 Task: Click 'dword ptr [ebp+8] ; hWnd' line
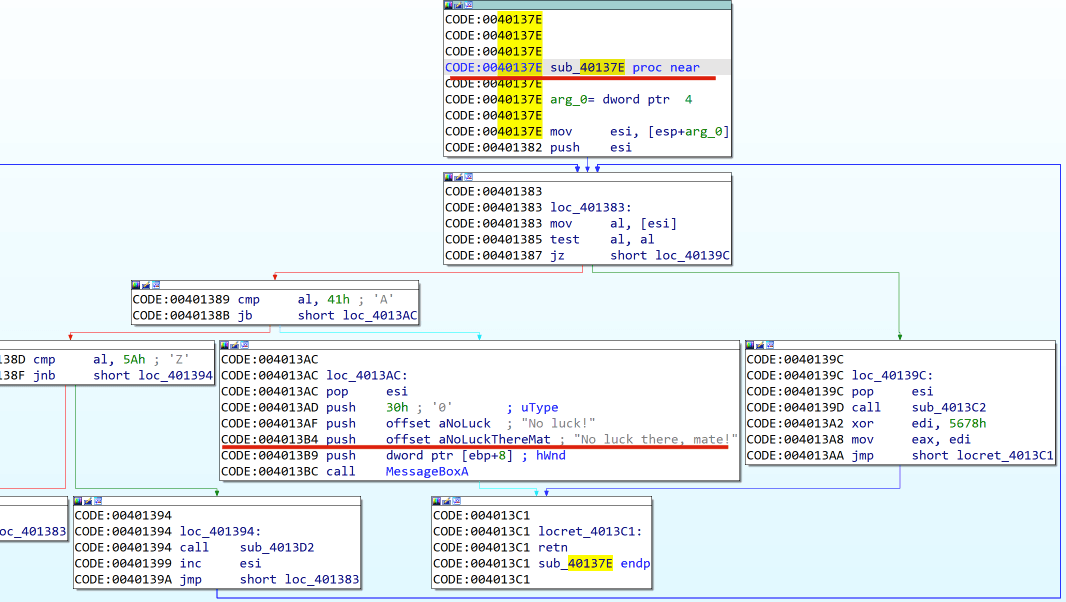pos(475,455)
